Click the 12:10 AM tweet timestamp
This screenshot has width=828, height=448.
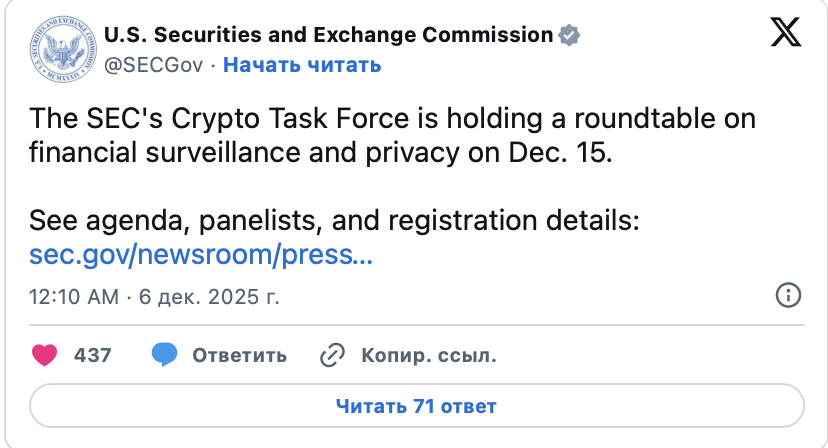tap(74, 297)
